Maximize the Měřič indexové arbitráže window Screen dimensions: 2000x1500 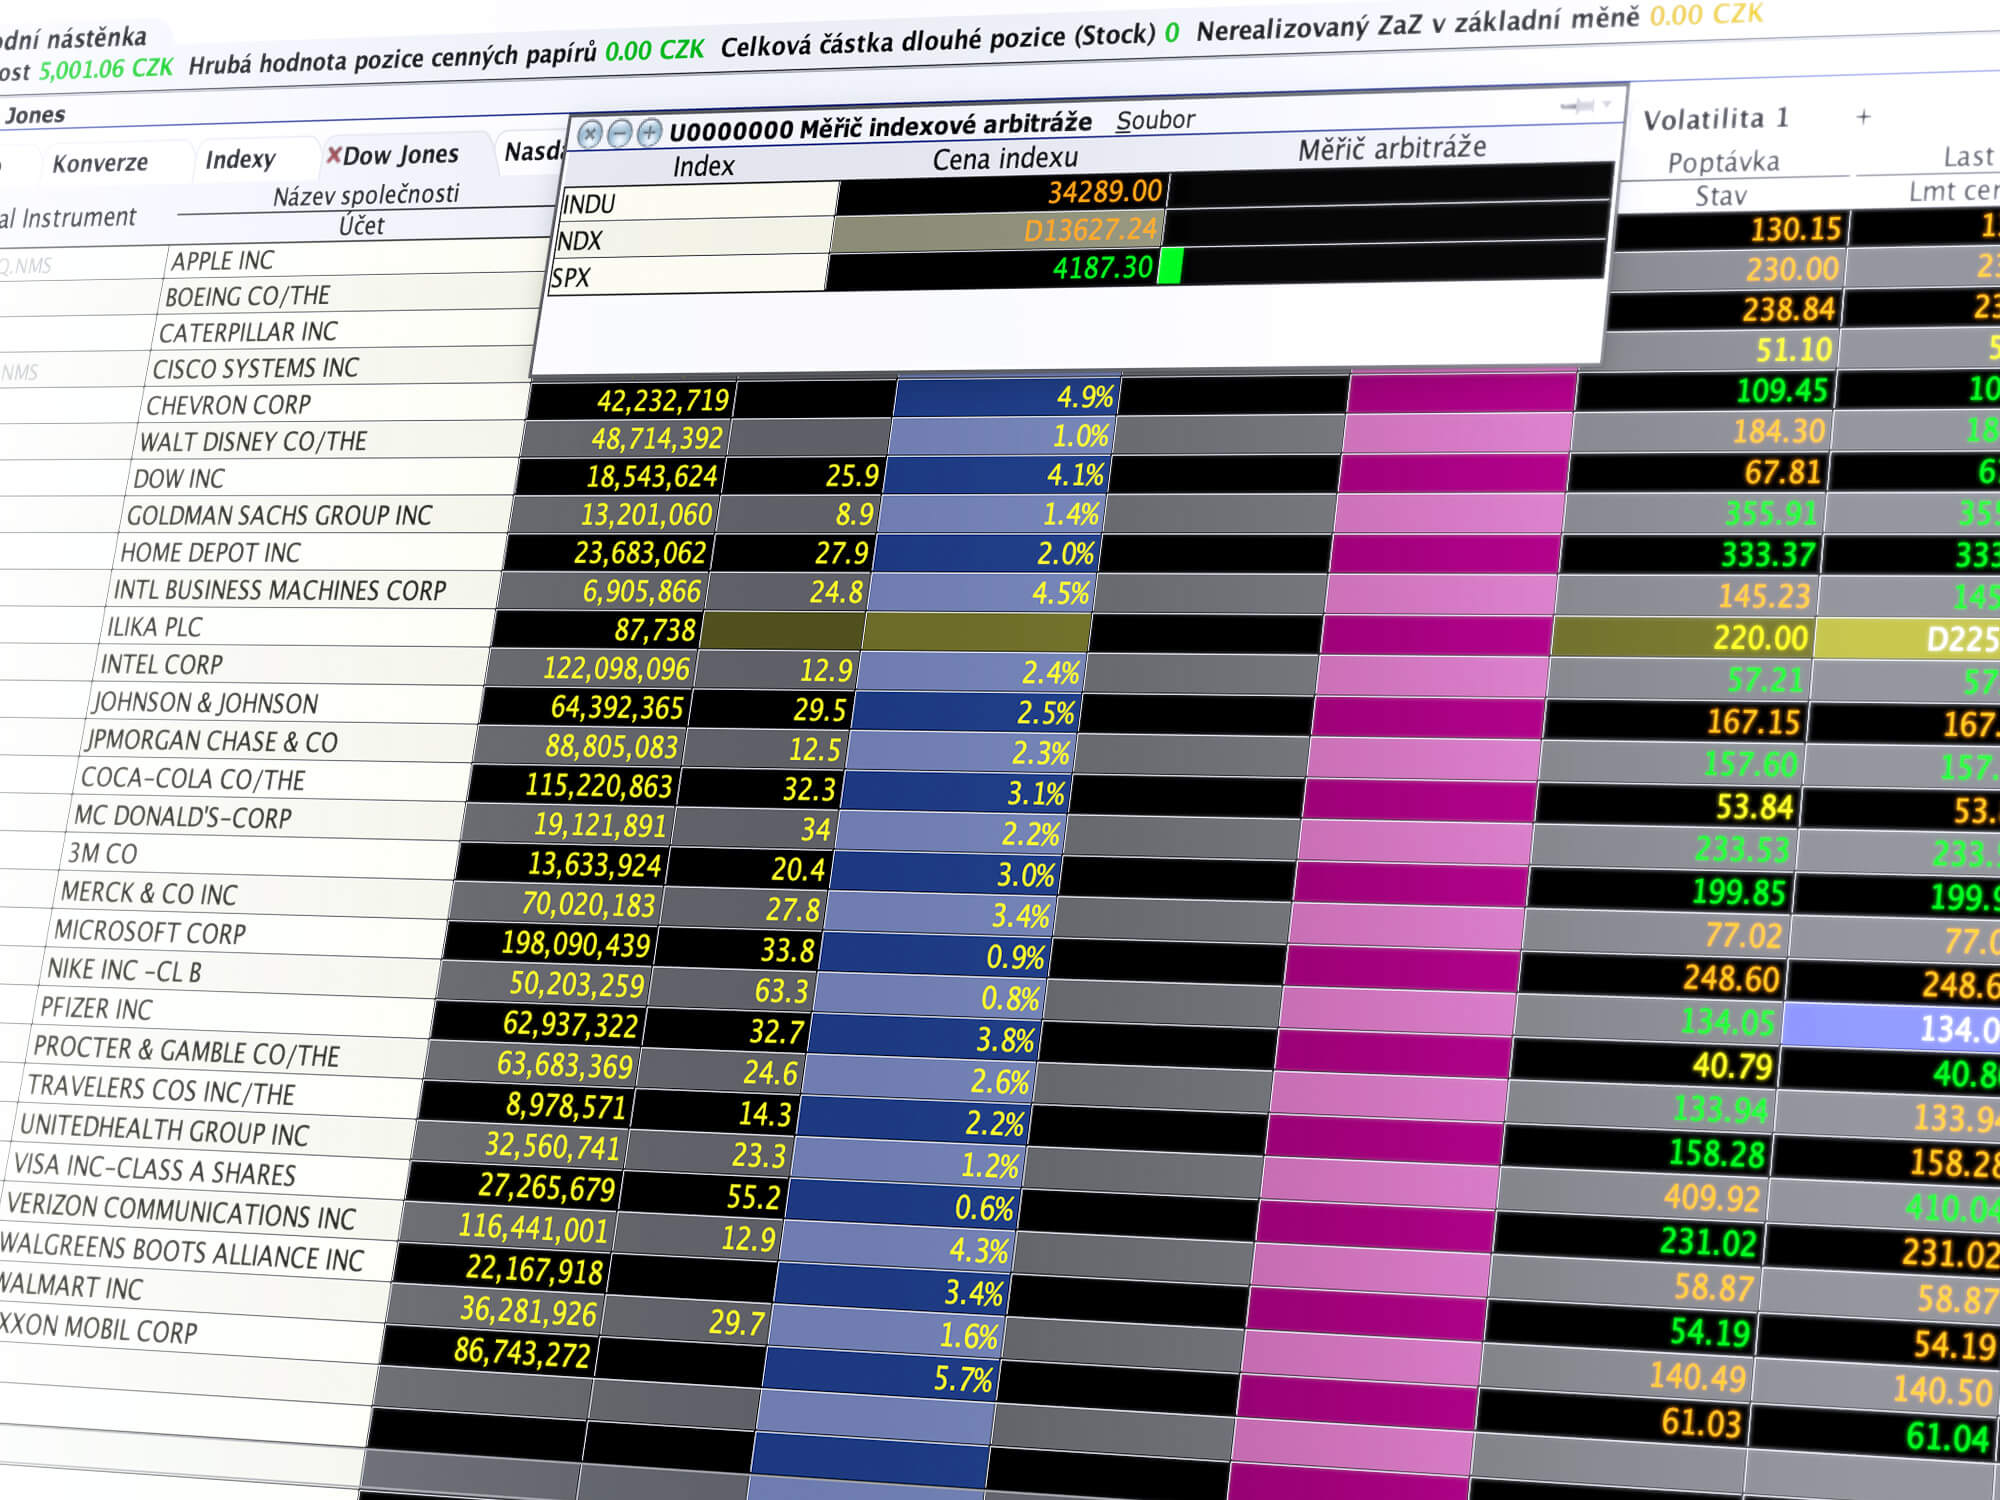650,132
